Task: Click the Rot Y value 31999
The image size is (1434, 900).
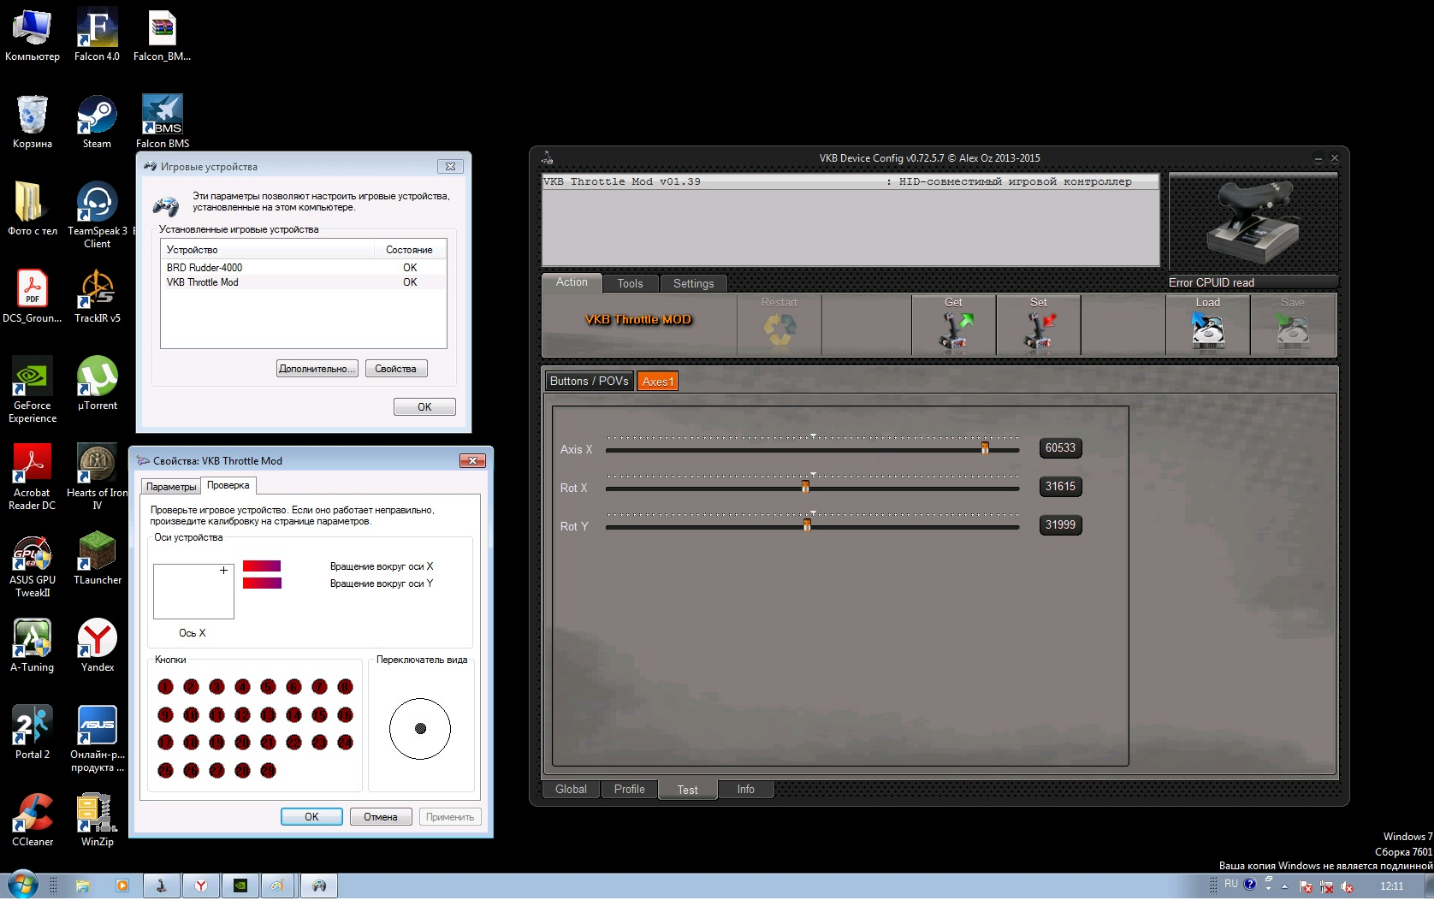Action: click(1061, 525)
